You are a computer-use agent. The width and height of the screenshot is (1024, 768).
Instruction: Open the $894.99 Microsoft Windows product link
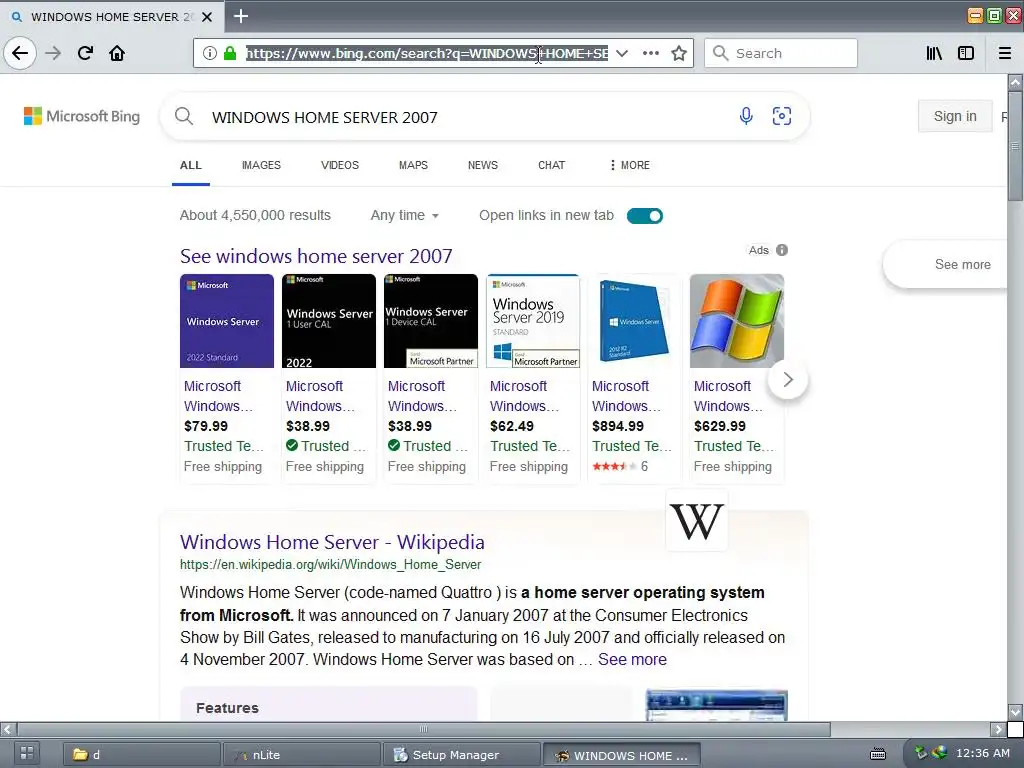(626, 396)
